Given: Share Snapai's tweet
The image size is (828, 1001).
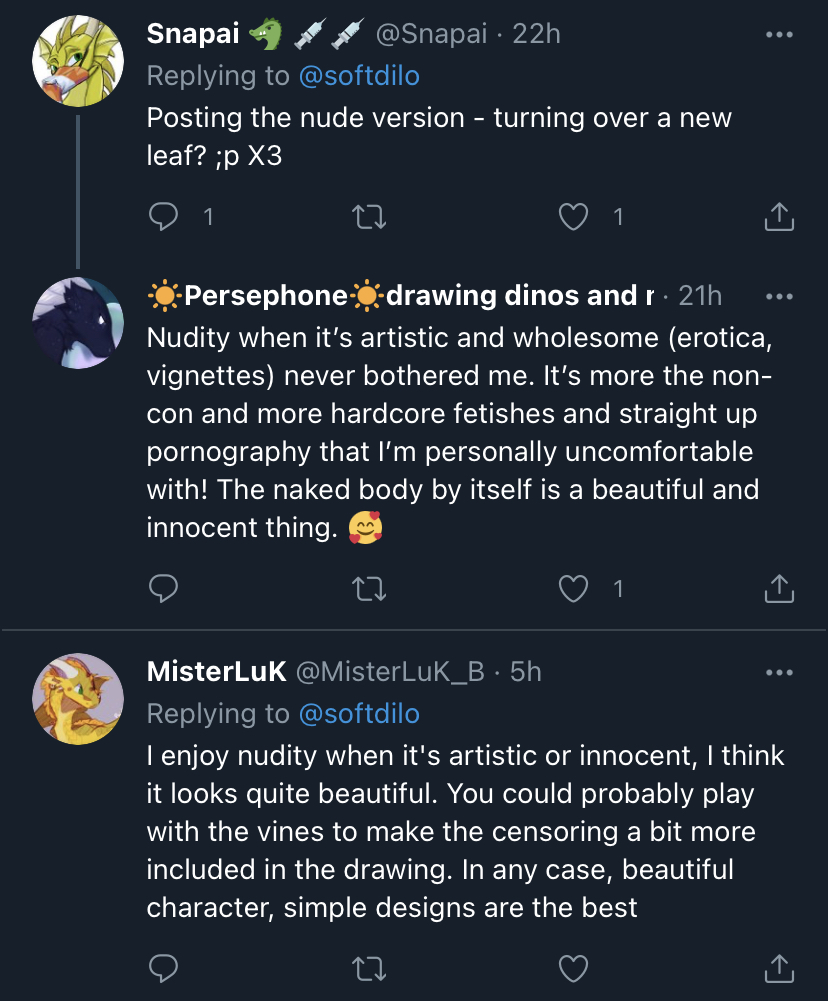Looking at the screenshot, I should pos(779,216).
